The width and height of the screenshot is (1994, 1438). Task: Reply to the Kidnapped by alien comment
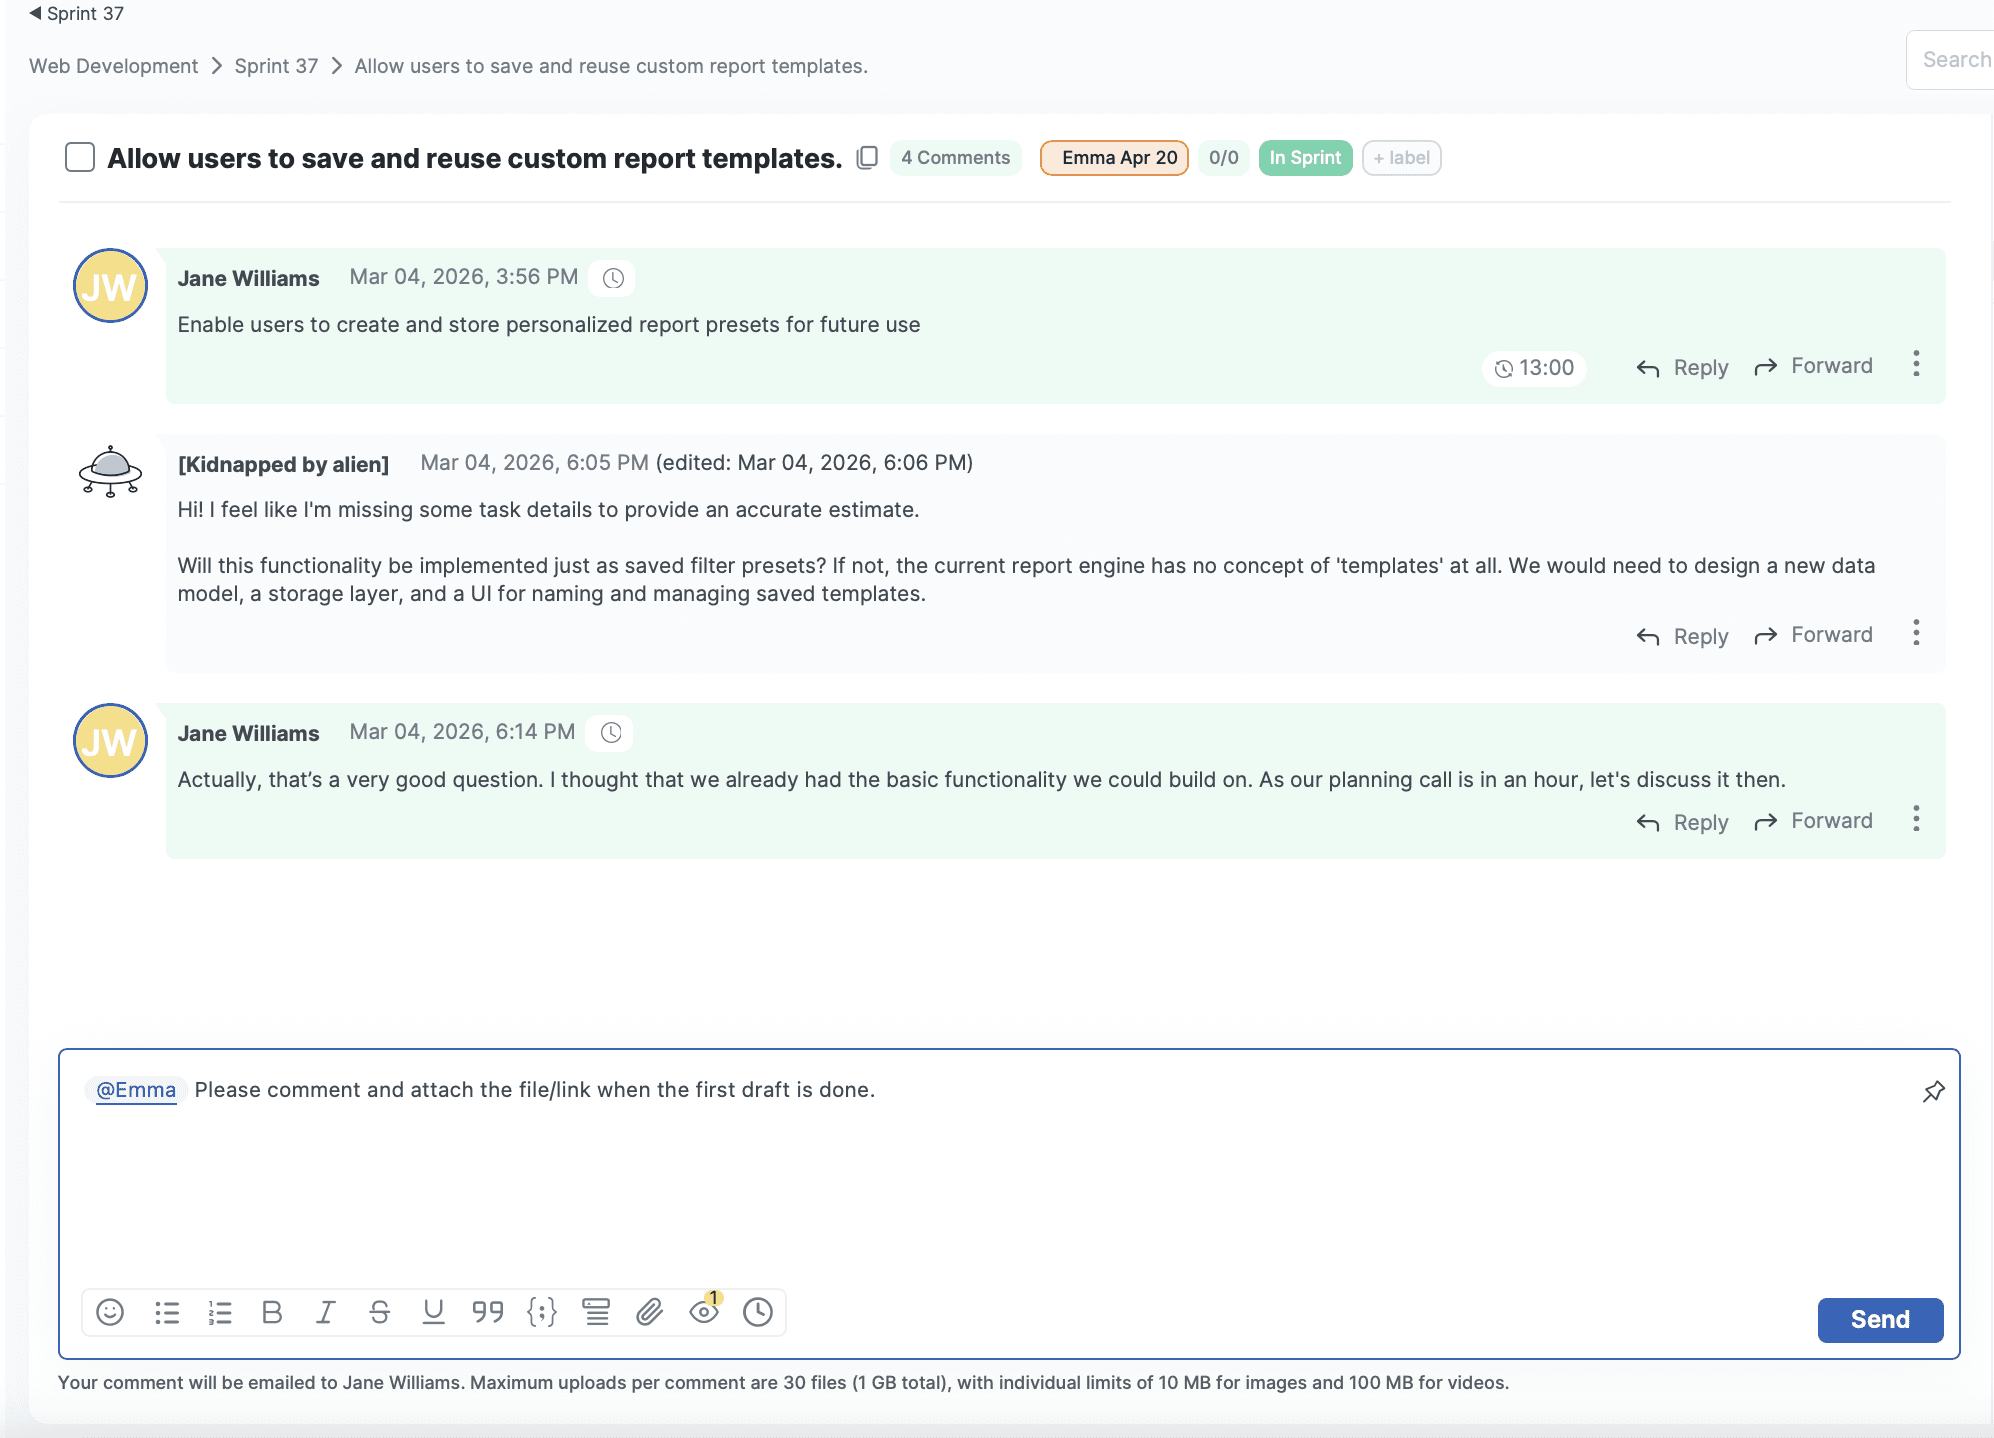[x=1682, y=637]
